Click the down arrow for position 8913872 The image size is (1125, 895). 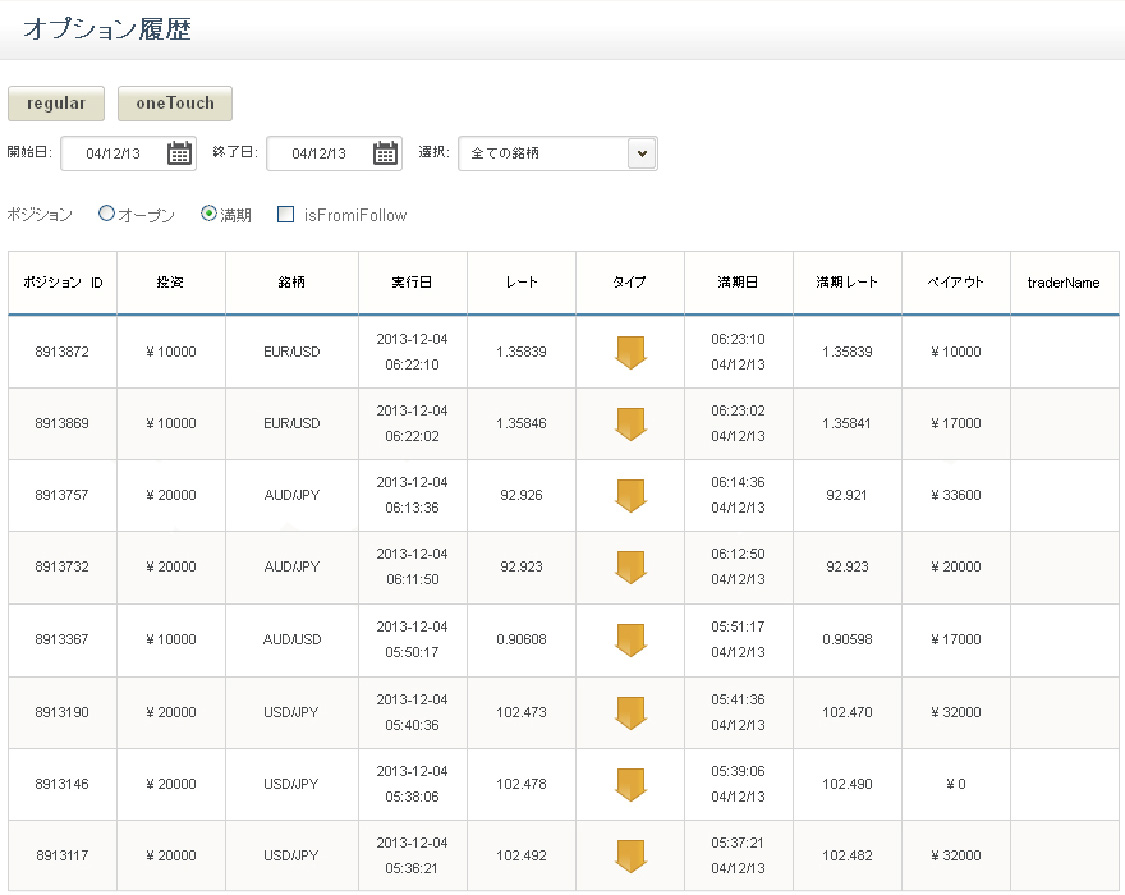click(631, 352)
